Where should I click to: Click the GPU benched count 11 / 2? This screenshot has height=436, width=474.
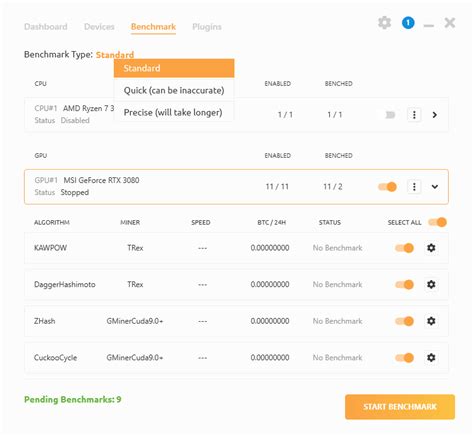(333, 187)
